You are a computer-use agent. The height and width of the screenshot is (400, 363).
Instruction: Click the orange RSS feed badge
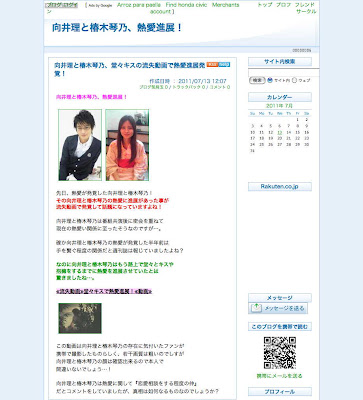pos(212,64)
